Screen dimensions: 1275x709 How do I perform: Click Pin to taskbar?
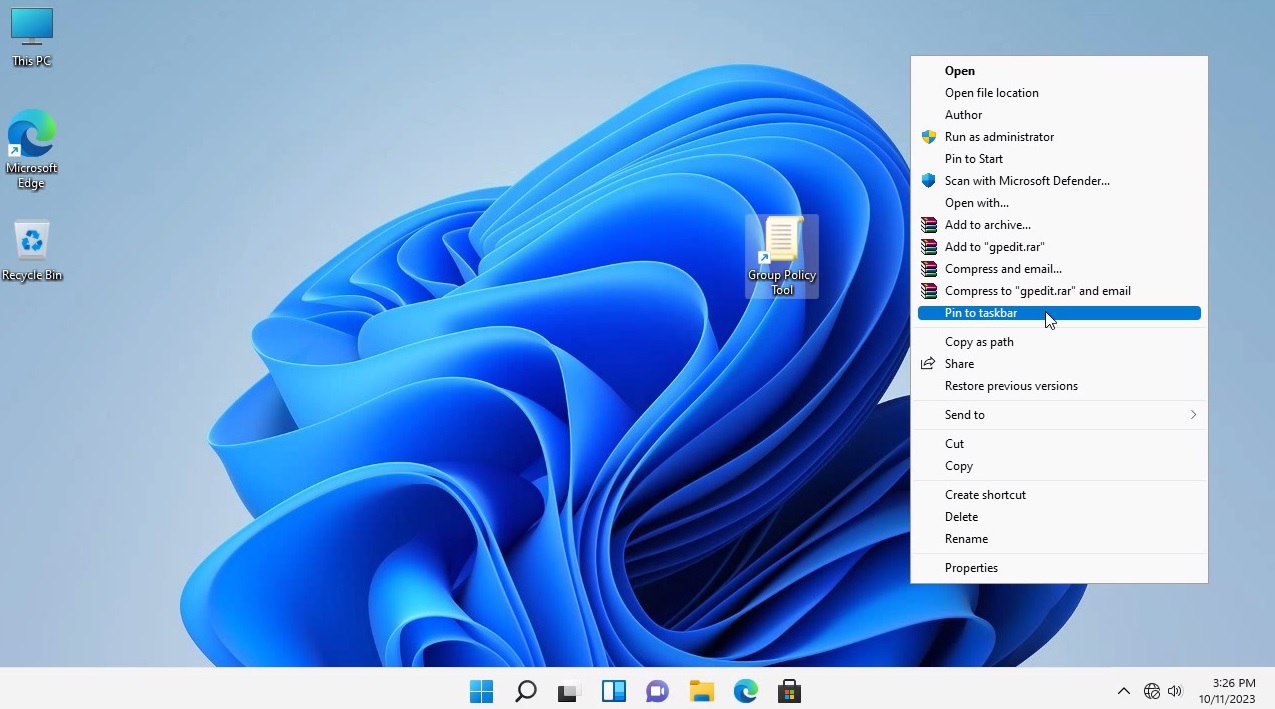tap(1059, 313)
